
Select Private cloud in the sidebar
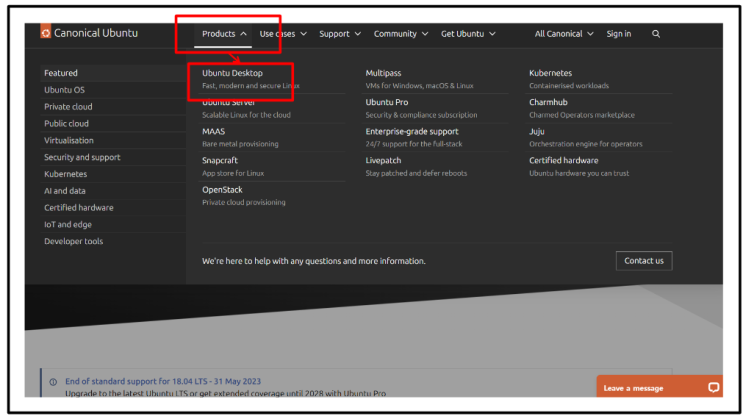pyautogui.click(x=68, y=107)
